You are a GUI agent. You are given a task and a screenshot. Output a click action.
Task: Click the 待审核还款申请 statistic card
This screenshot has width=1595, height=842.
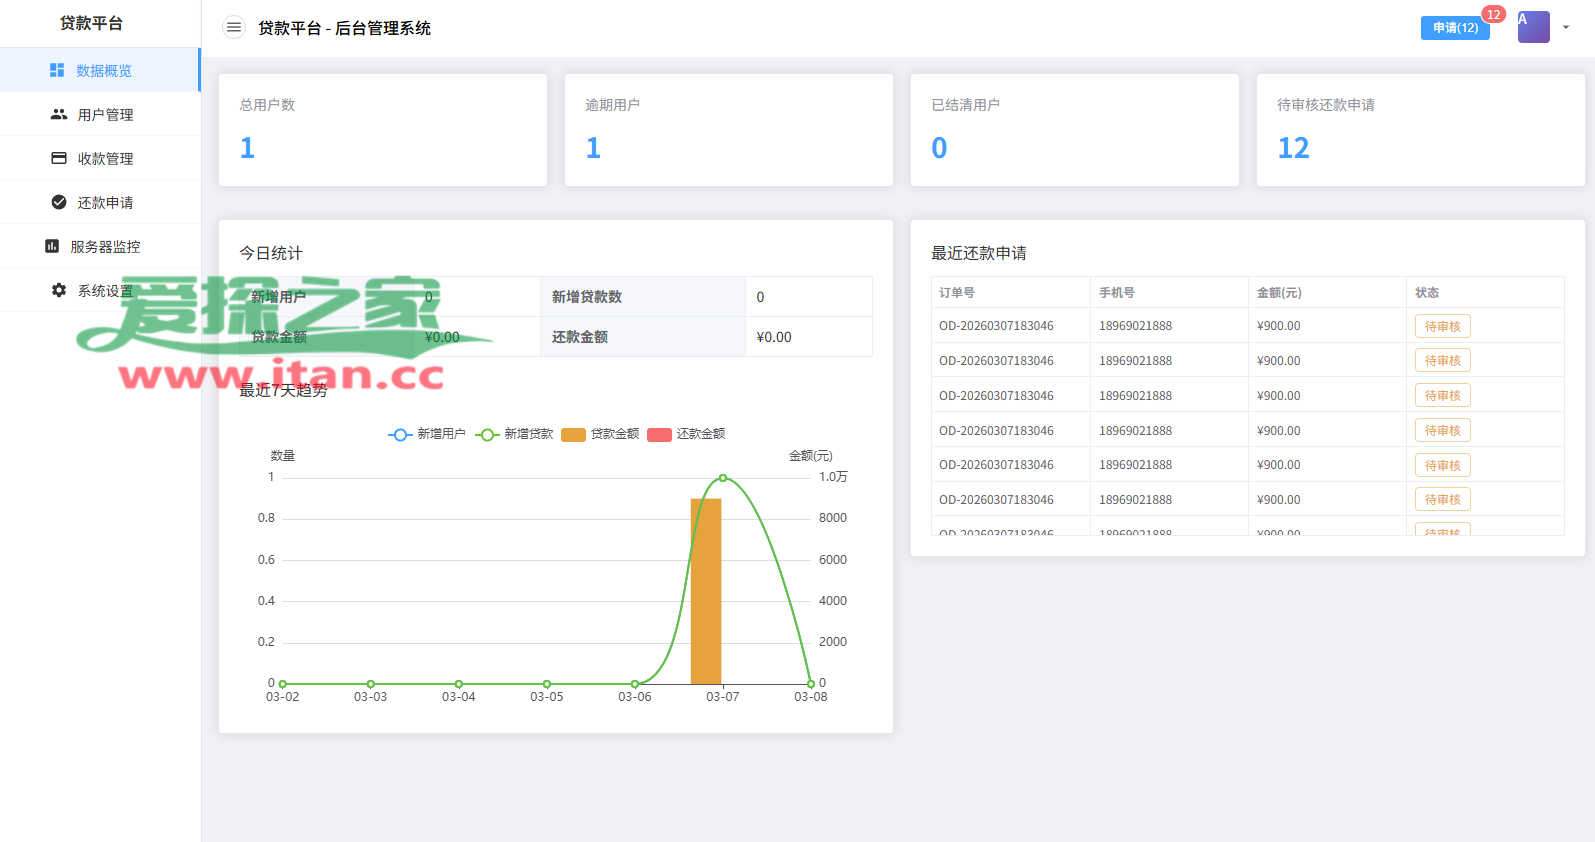(x=1420, y=130)
